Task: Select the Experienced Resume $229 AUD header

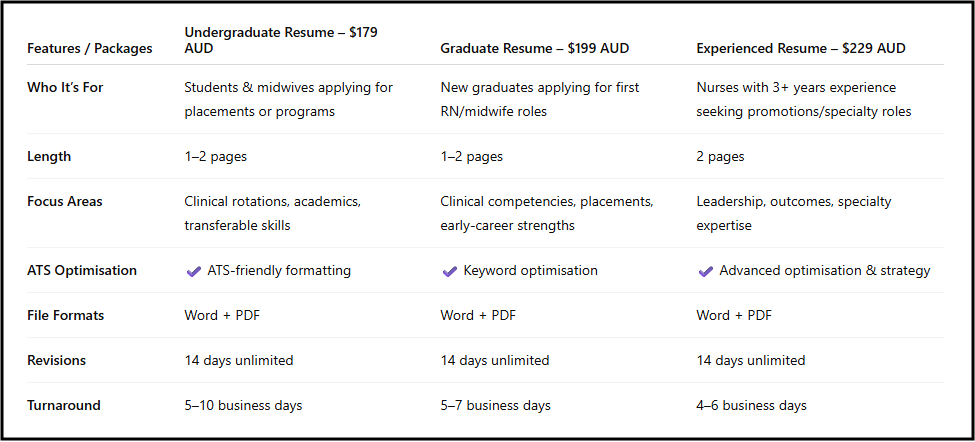Action: click(801, 48)
